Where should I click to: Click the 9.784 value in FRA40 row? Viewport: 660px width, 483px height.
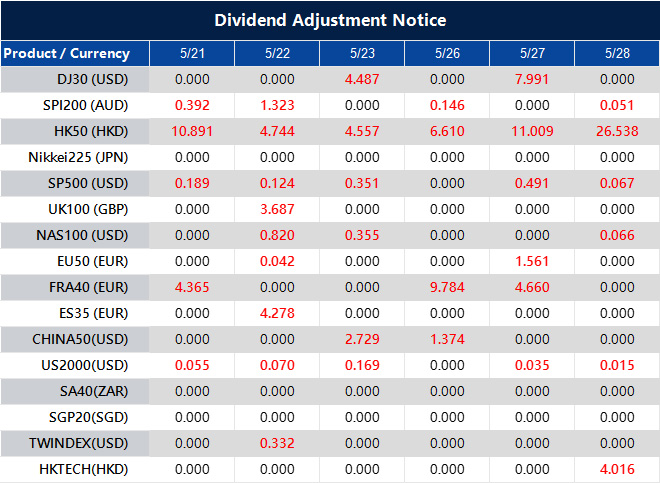447,287
